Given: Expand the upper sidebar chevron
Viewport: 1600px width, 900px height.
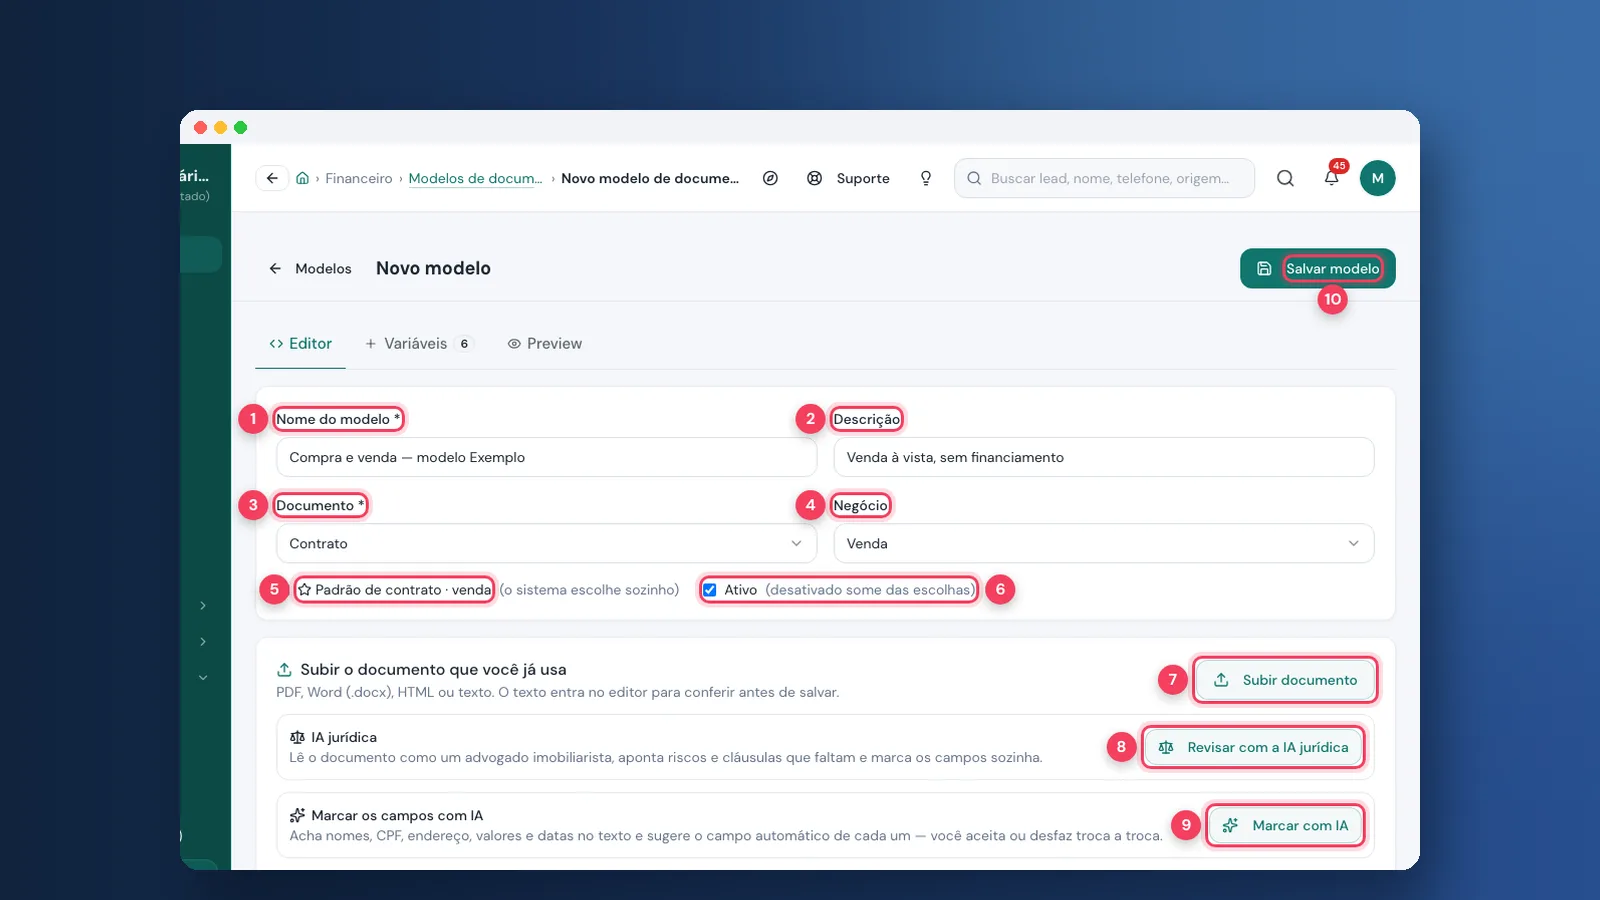Looking at the screenshot, I should point(203,605).
